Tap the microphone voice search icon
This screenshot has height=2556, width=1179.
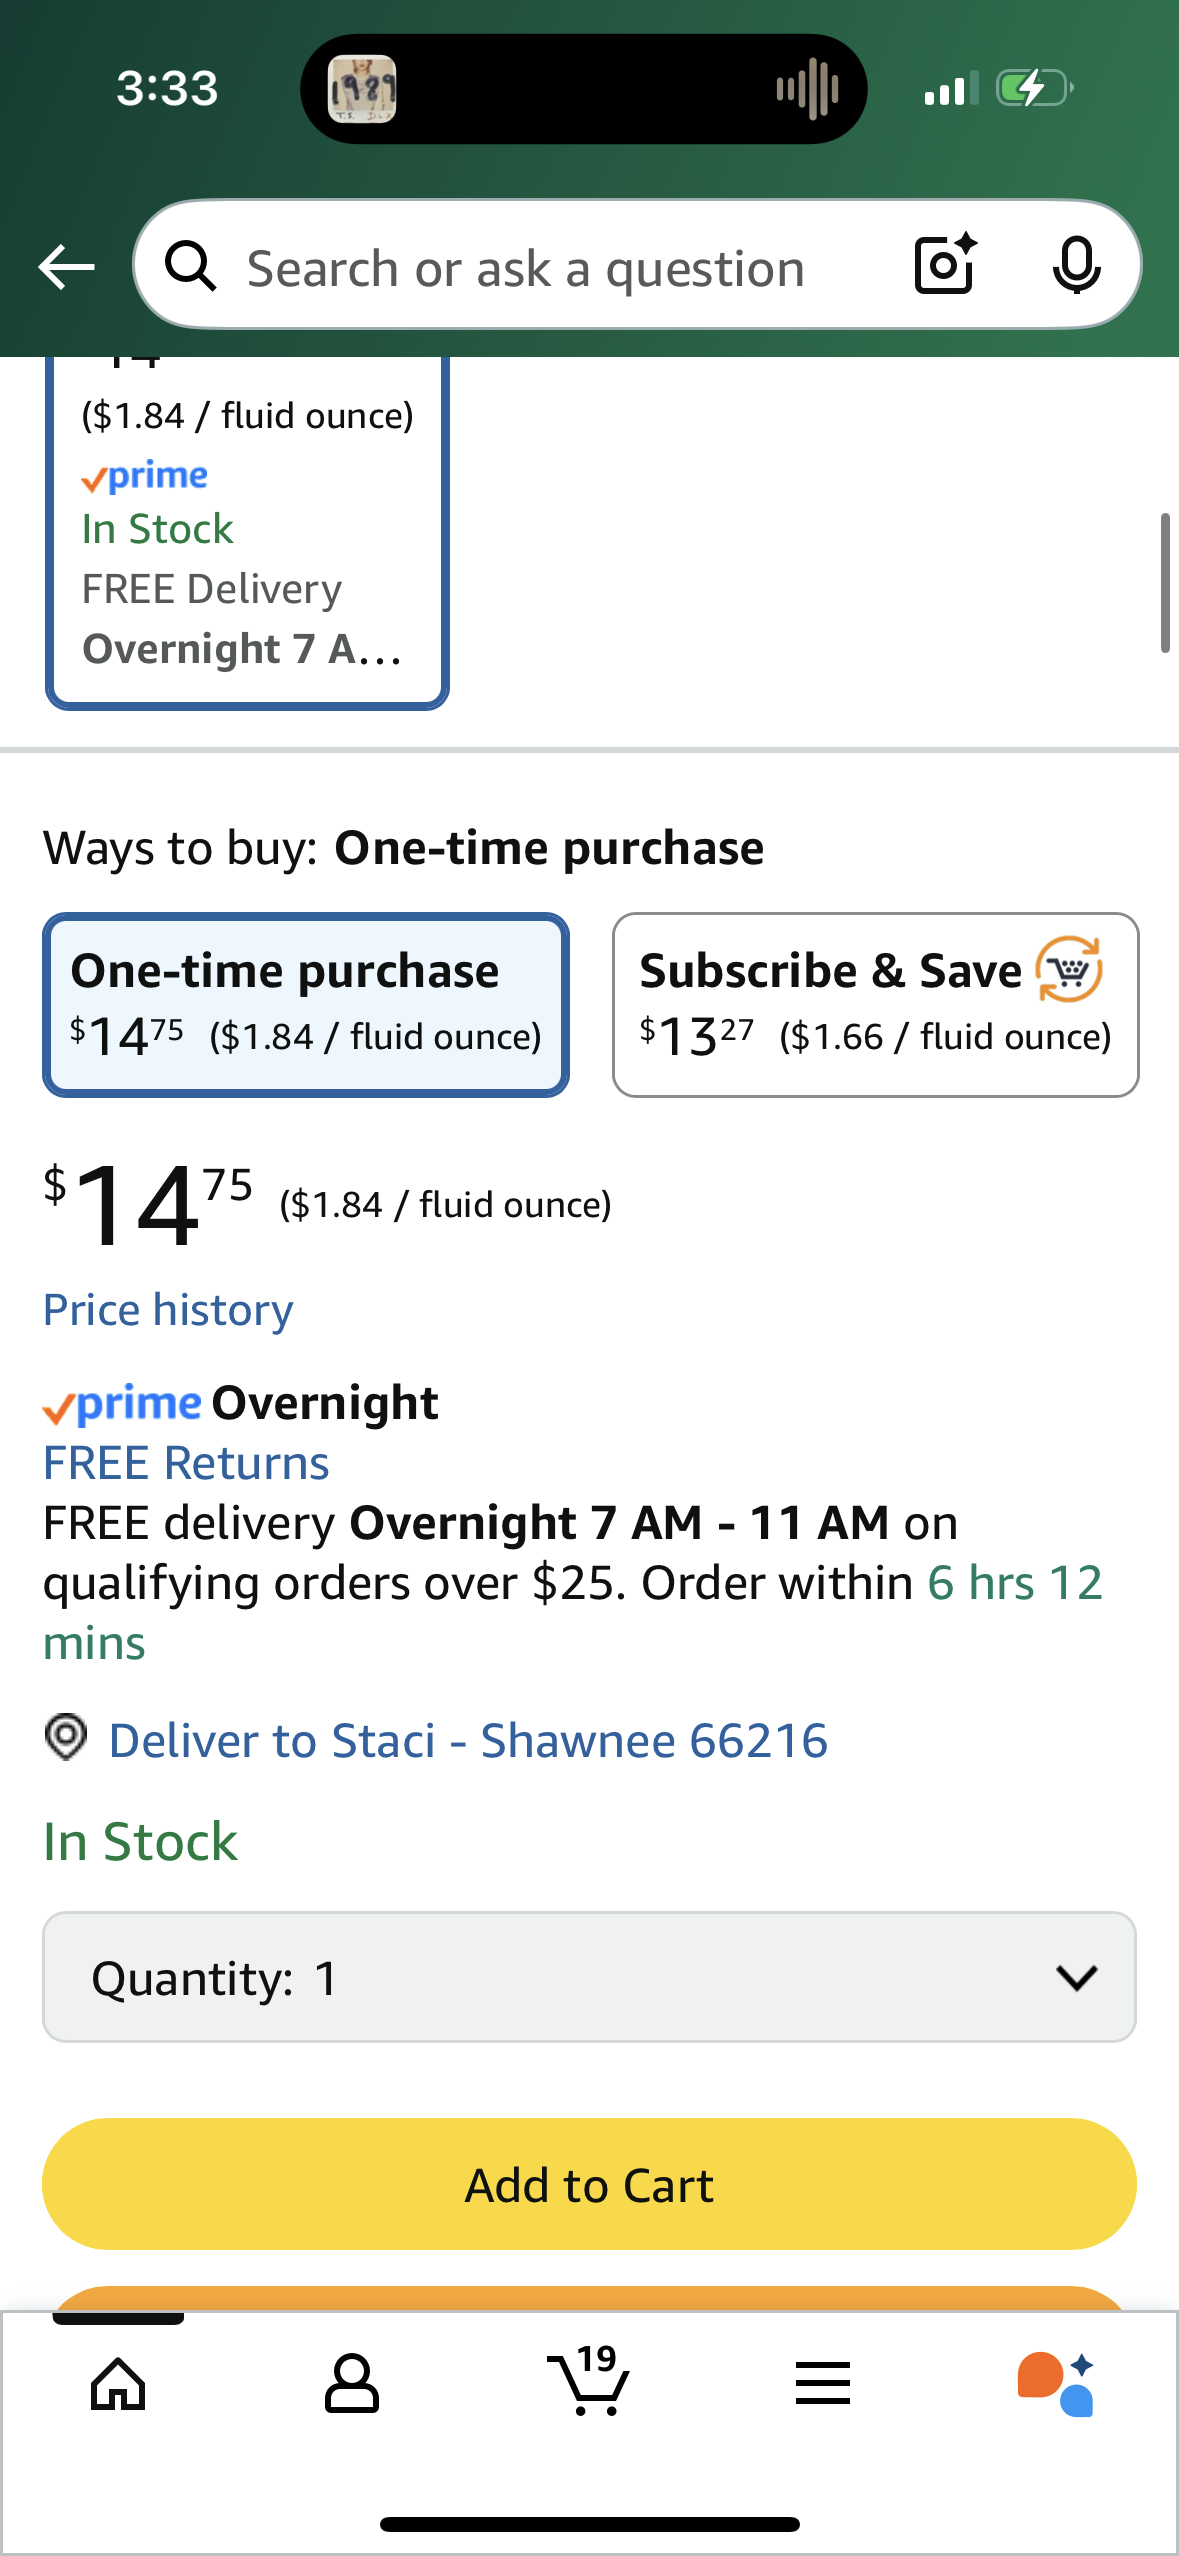click(1076, 266)
